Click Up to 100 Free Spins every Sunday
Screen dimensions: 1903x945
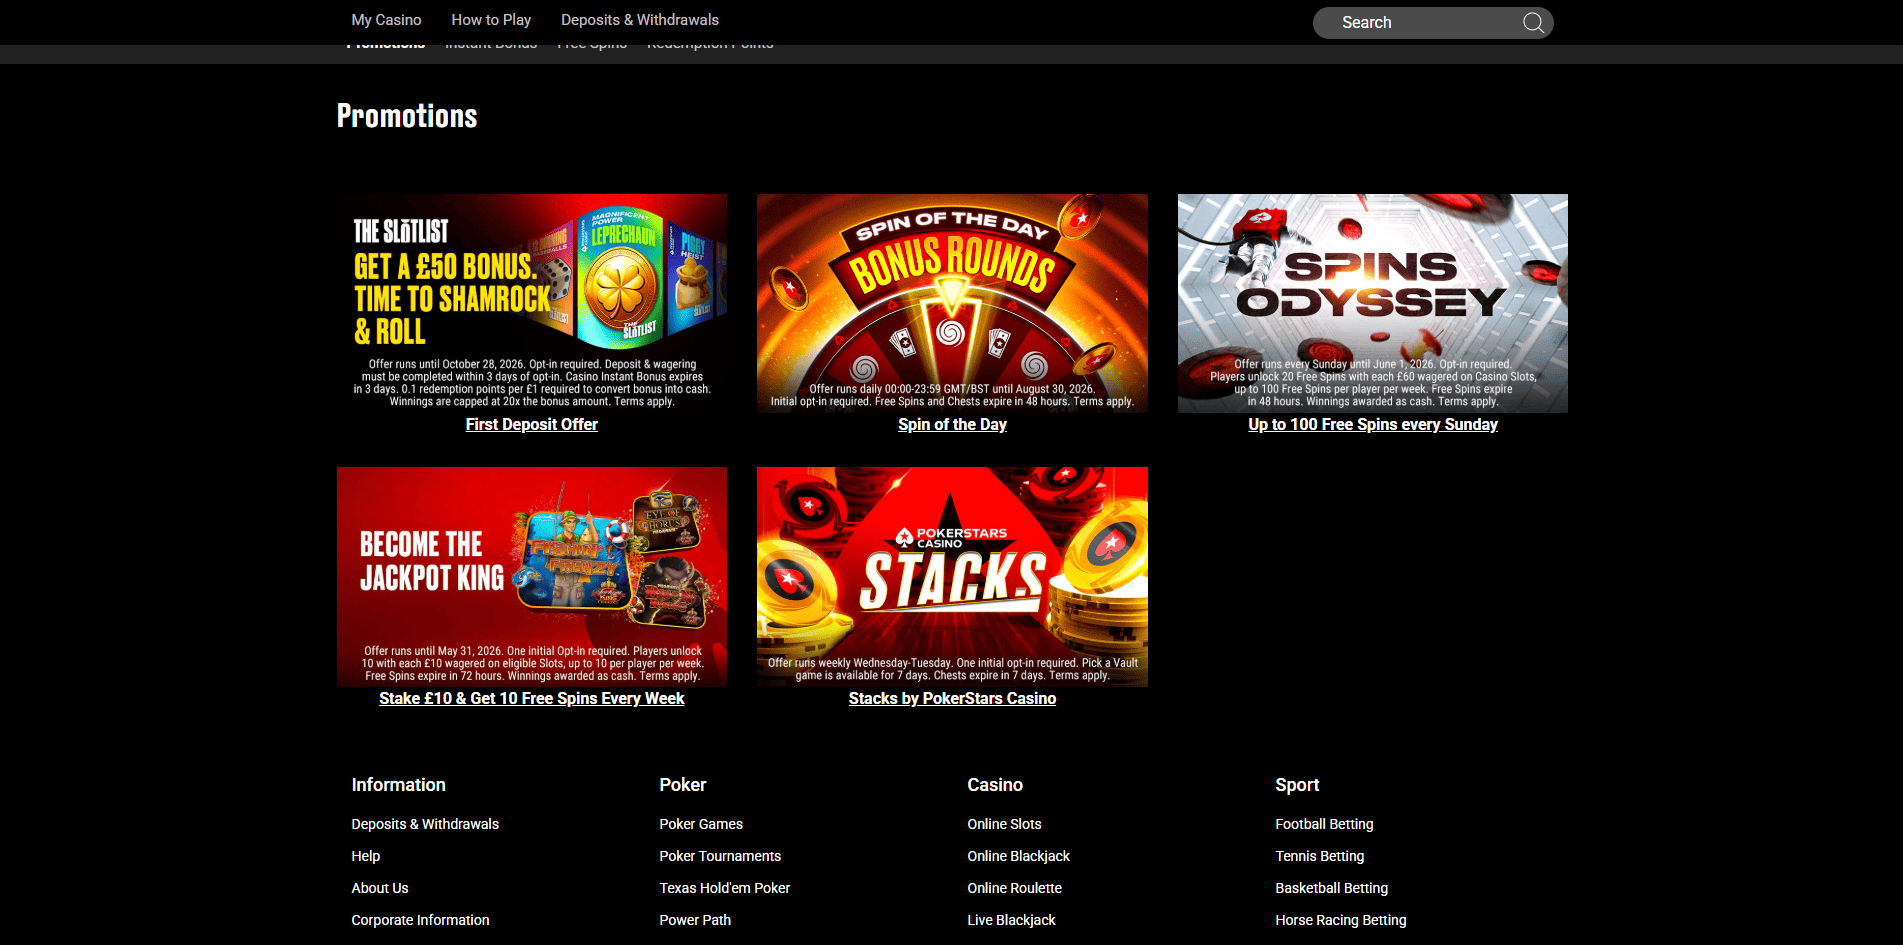point(1372,424)
